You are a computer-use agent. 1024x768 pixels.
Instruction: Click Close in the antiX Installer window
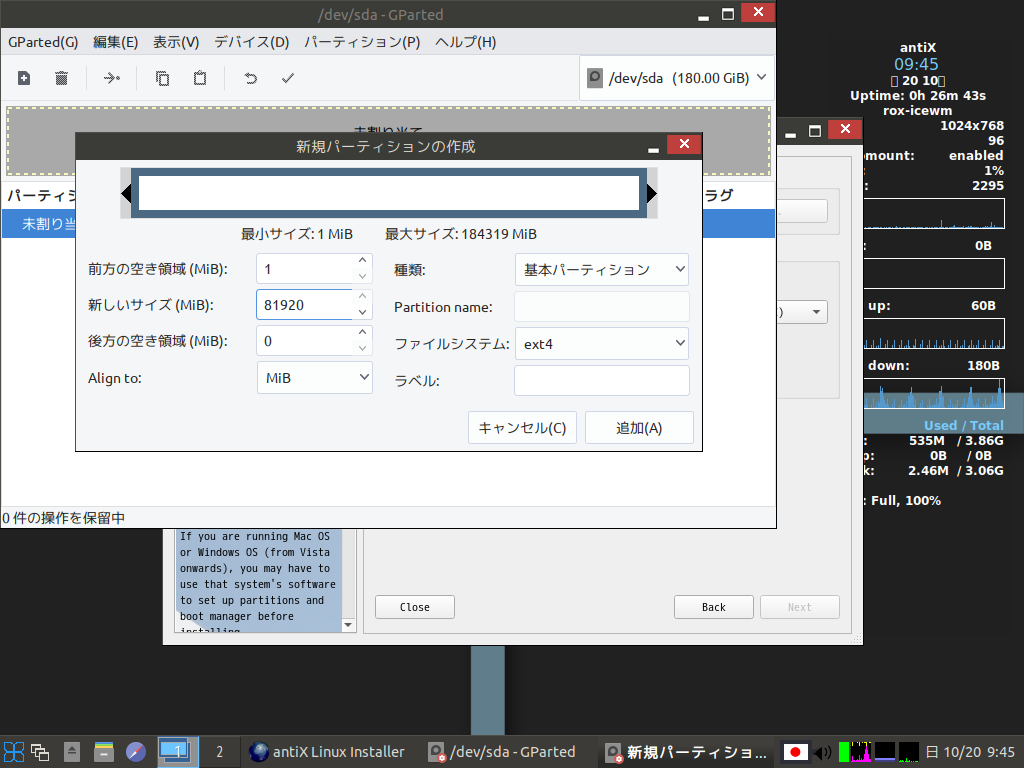[415, 607]
